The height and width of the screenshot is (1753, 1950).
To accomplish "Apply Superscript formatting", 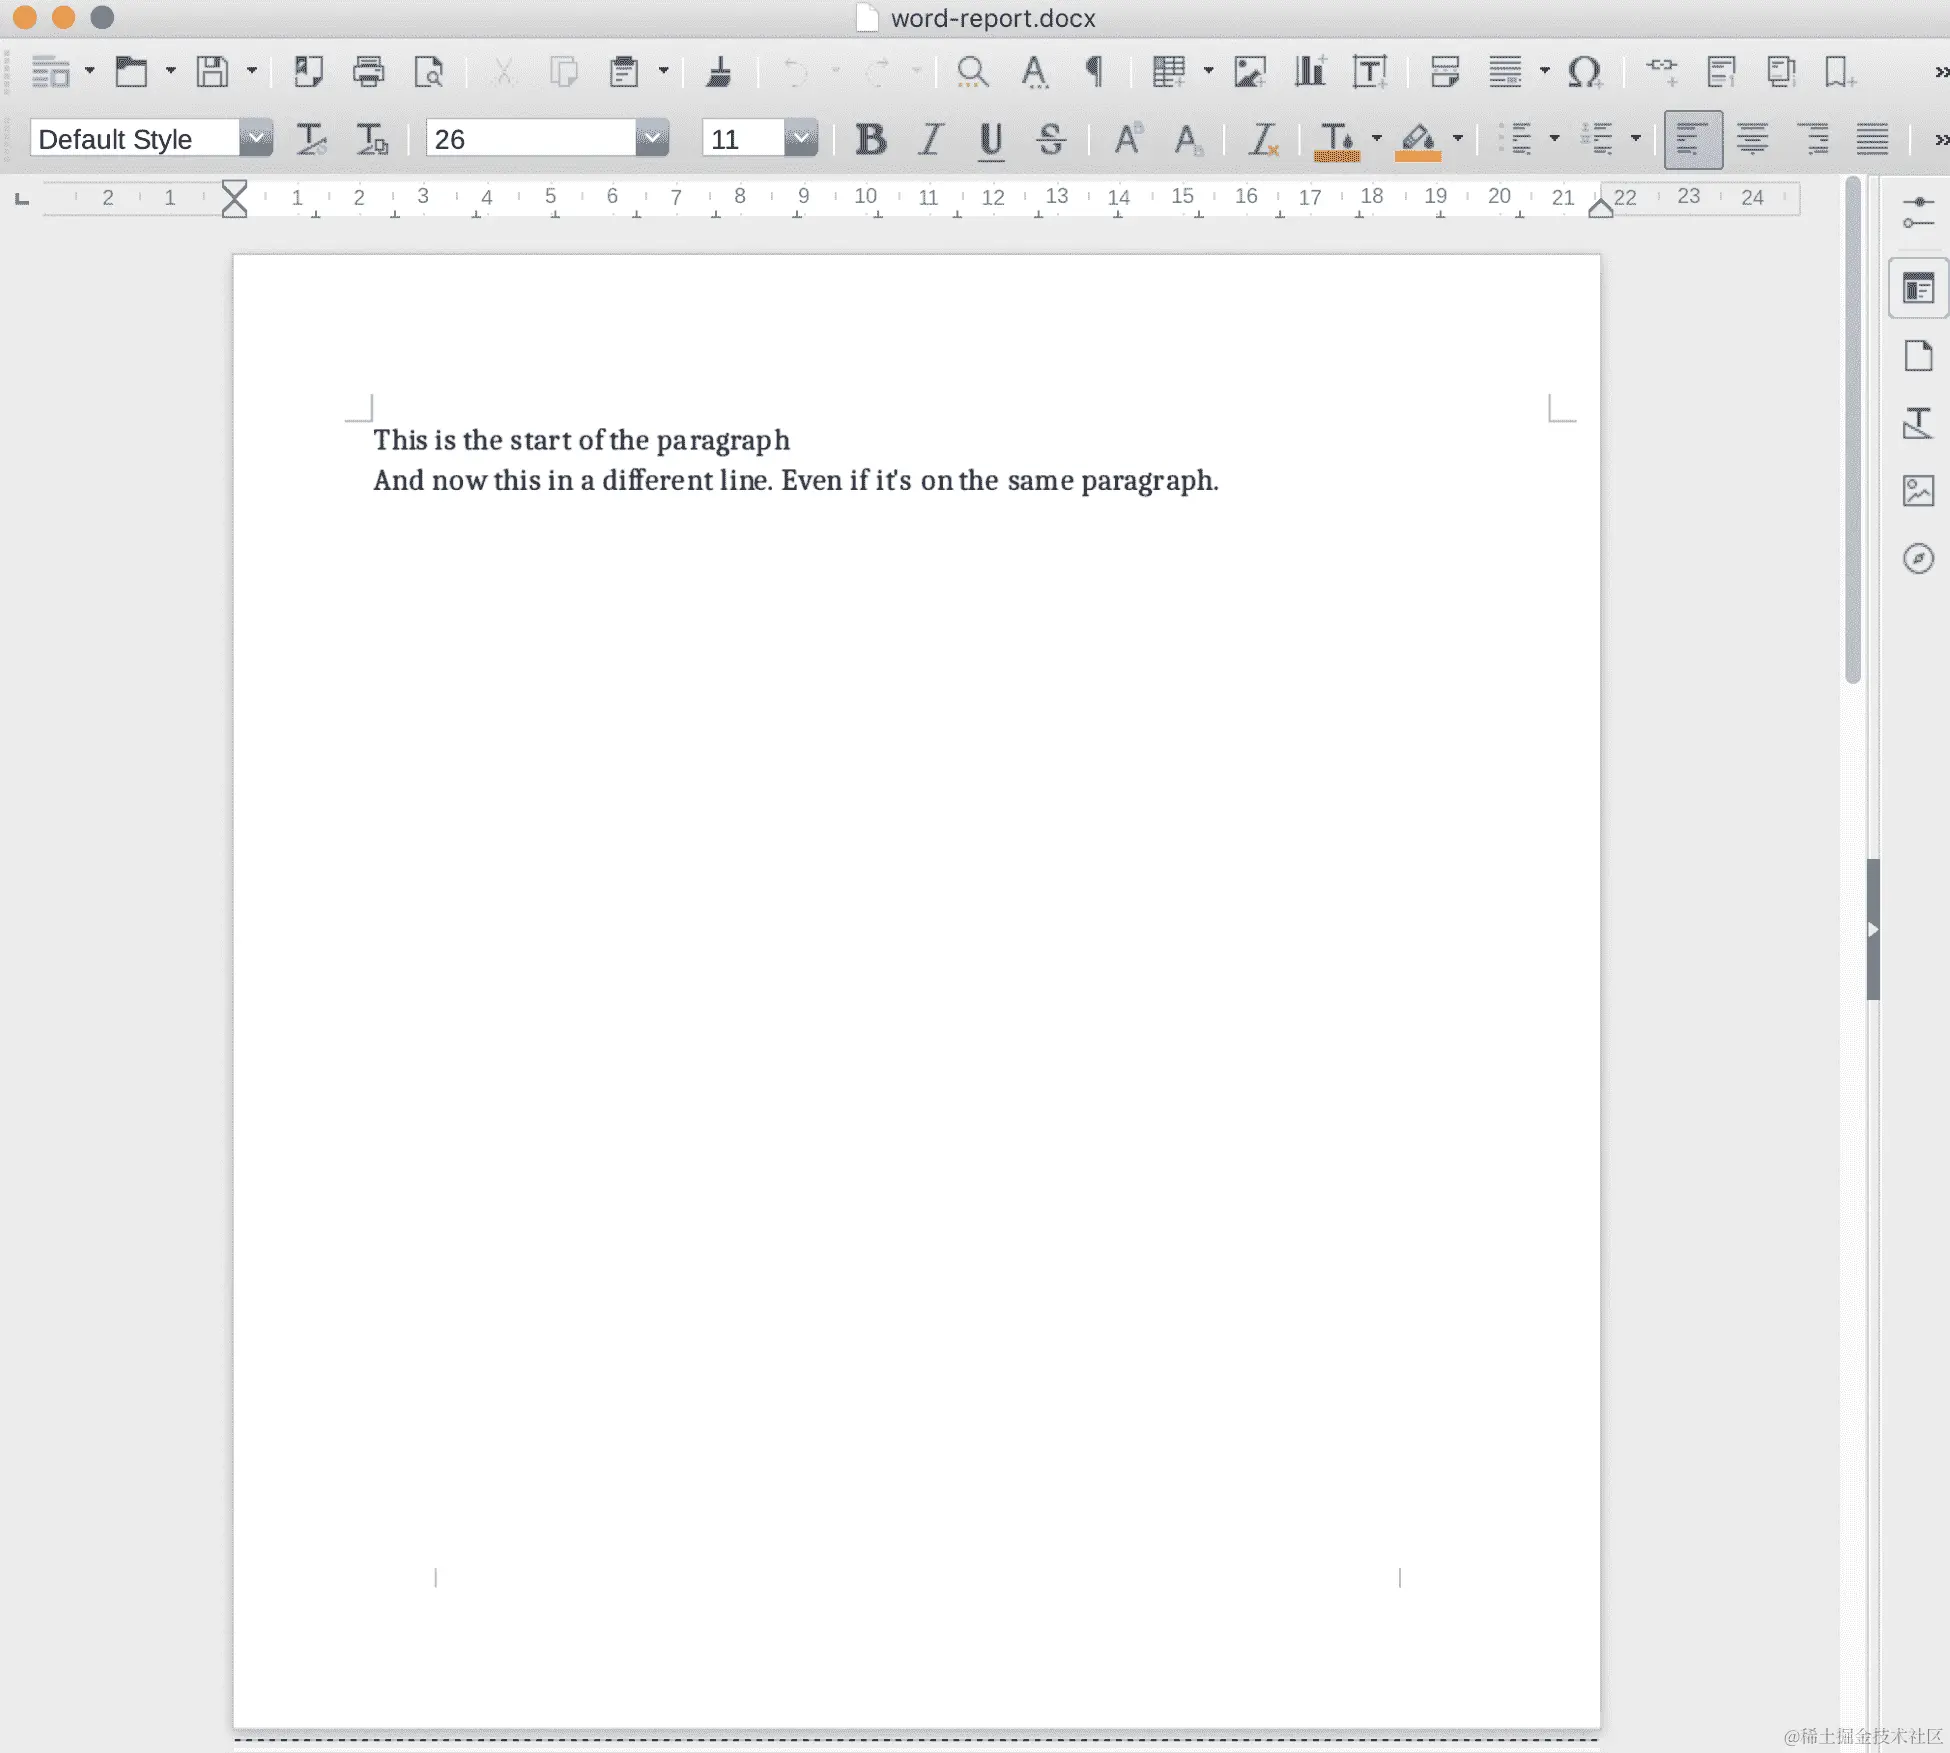I will 1129,139.
